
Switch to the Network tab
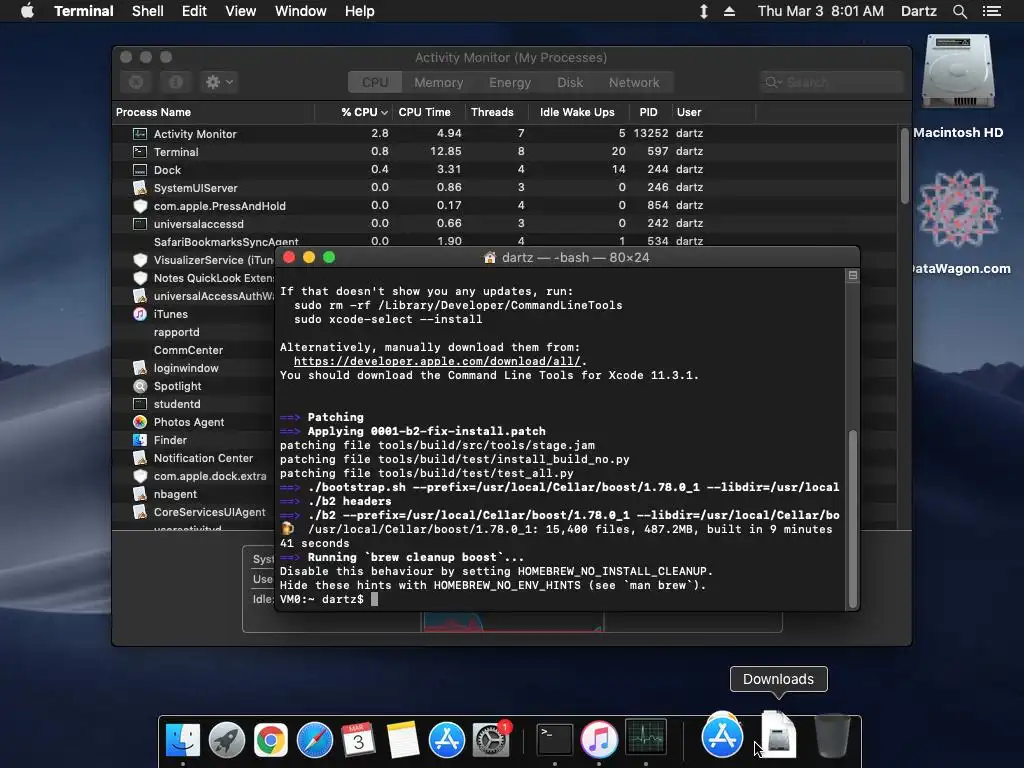coord(633,82)
